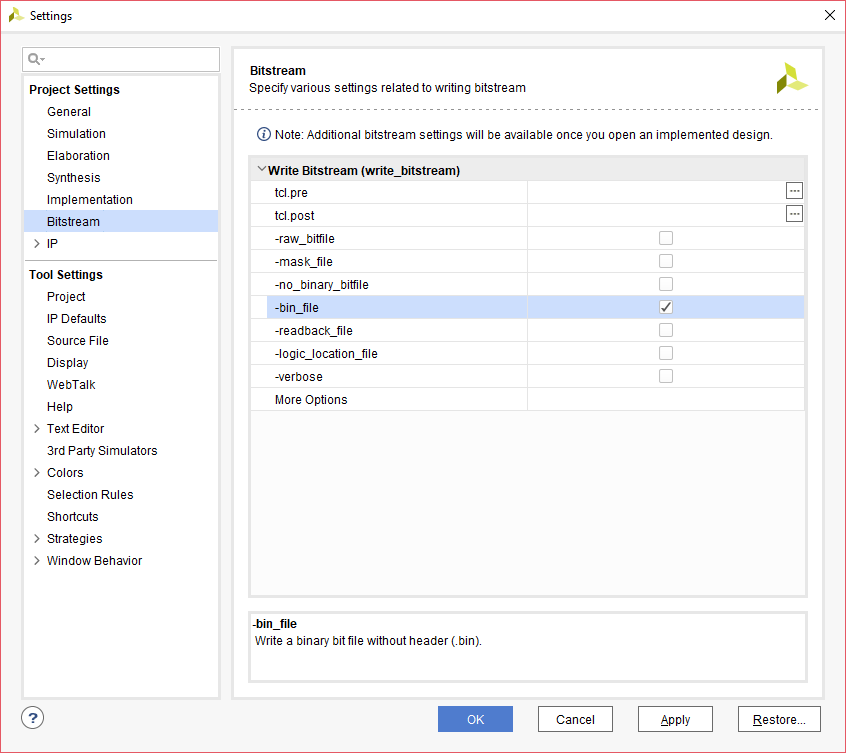Uncheck the -bin_file checkbox
Image resolution: width=846 pixels, height=753 pixels.
tap(666, 307)
